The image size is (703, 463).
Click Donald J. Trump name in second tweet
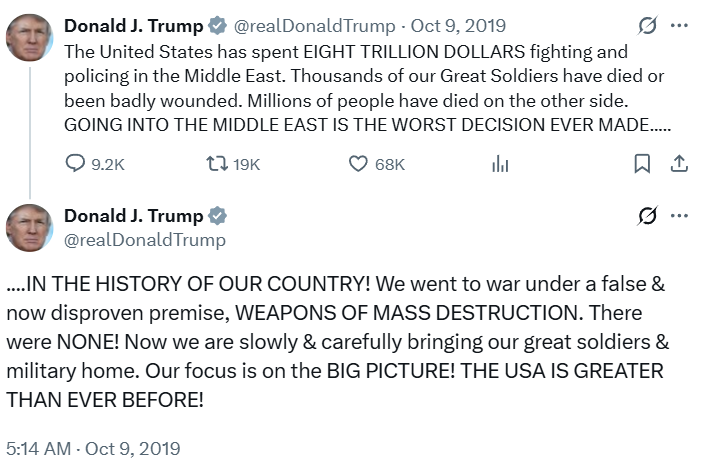pos(133,216)
